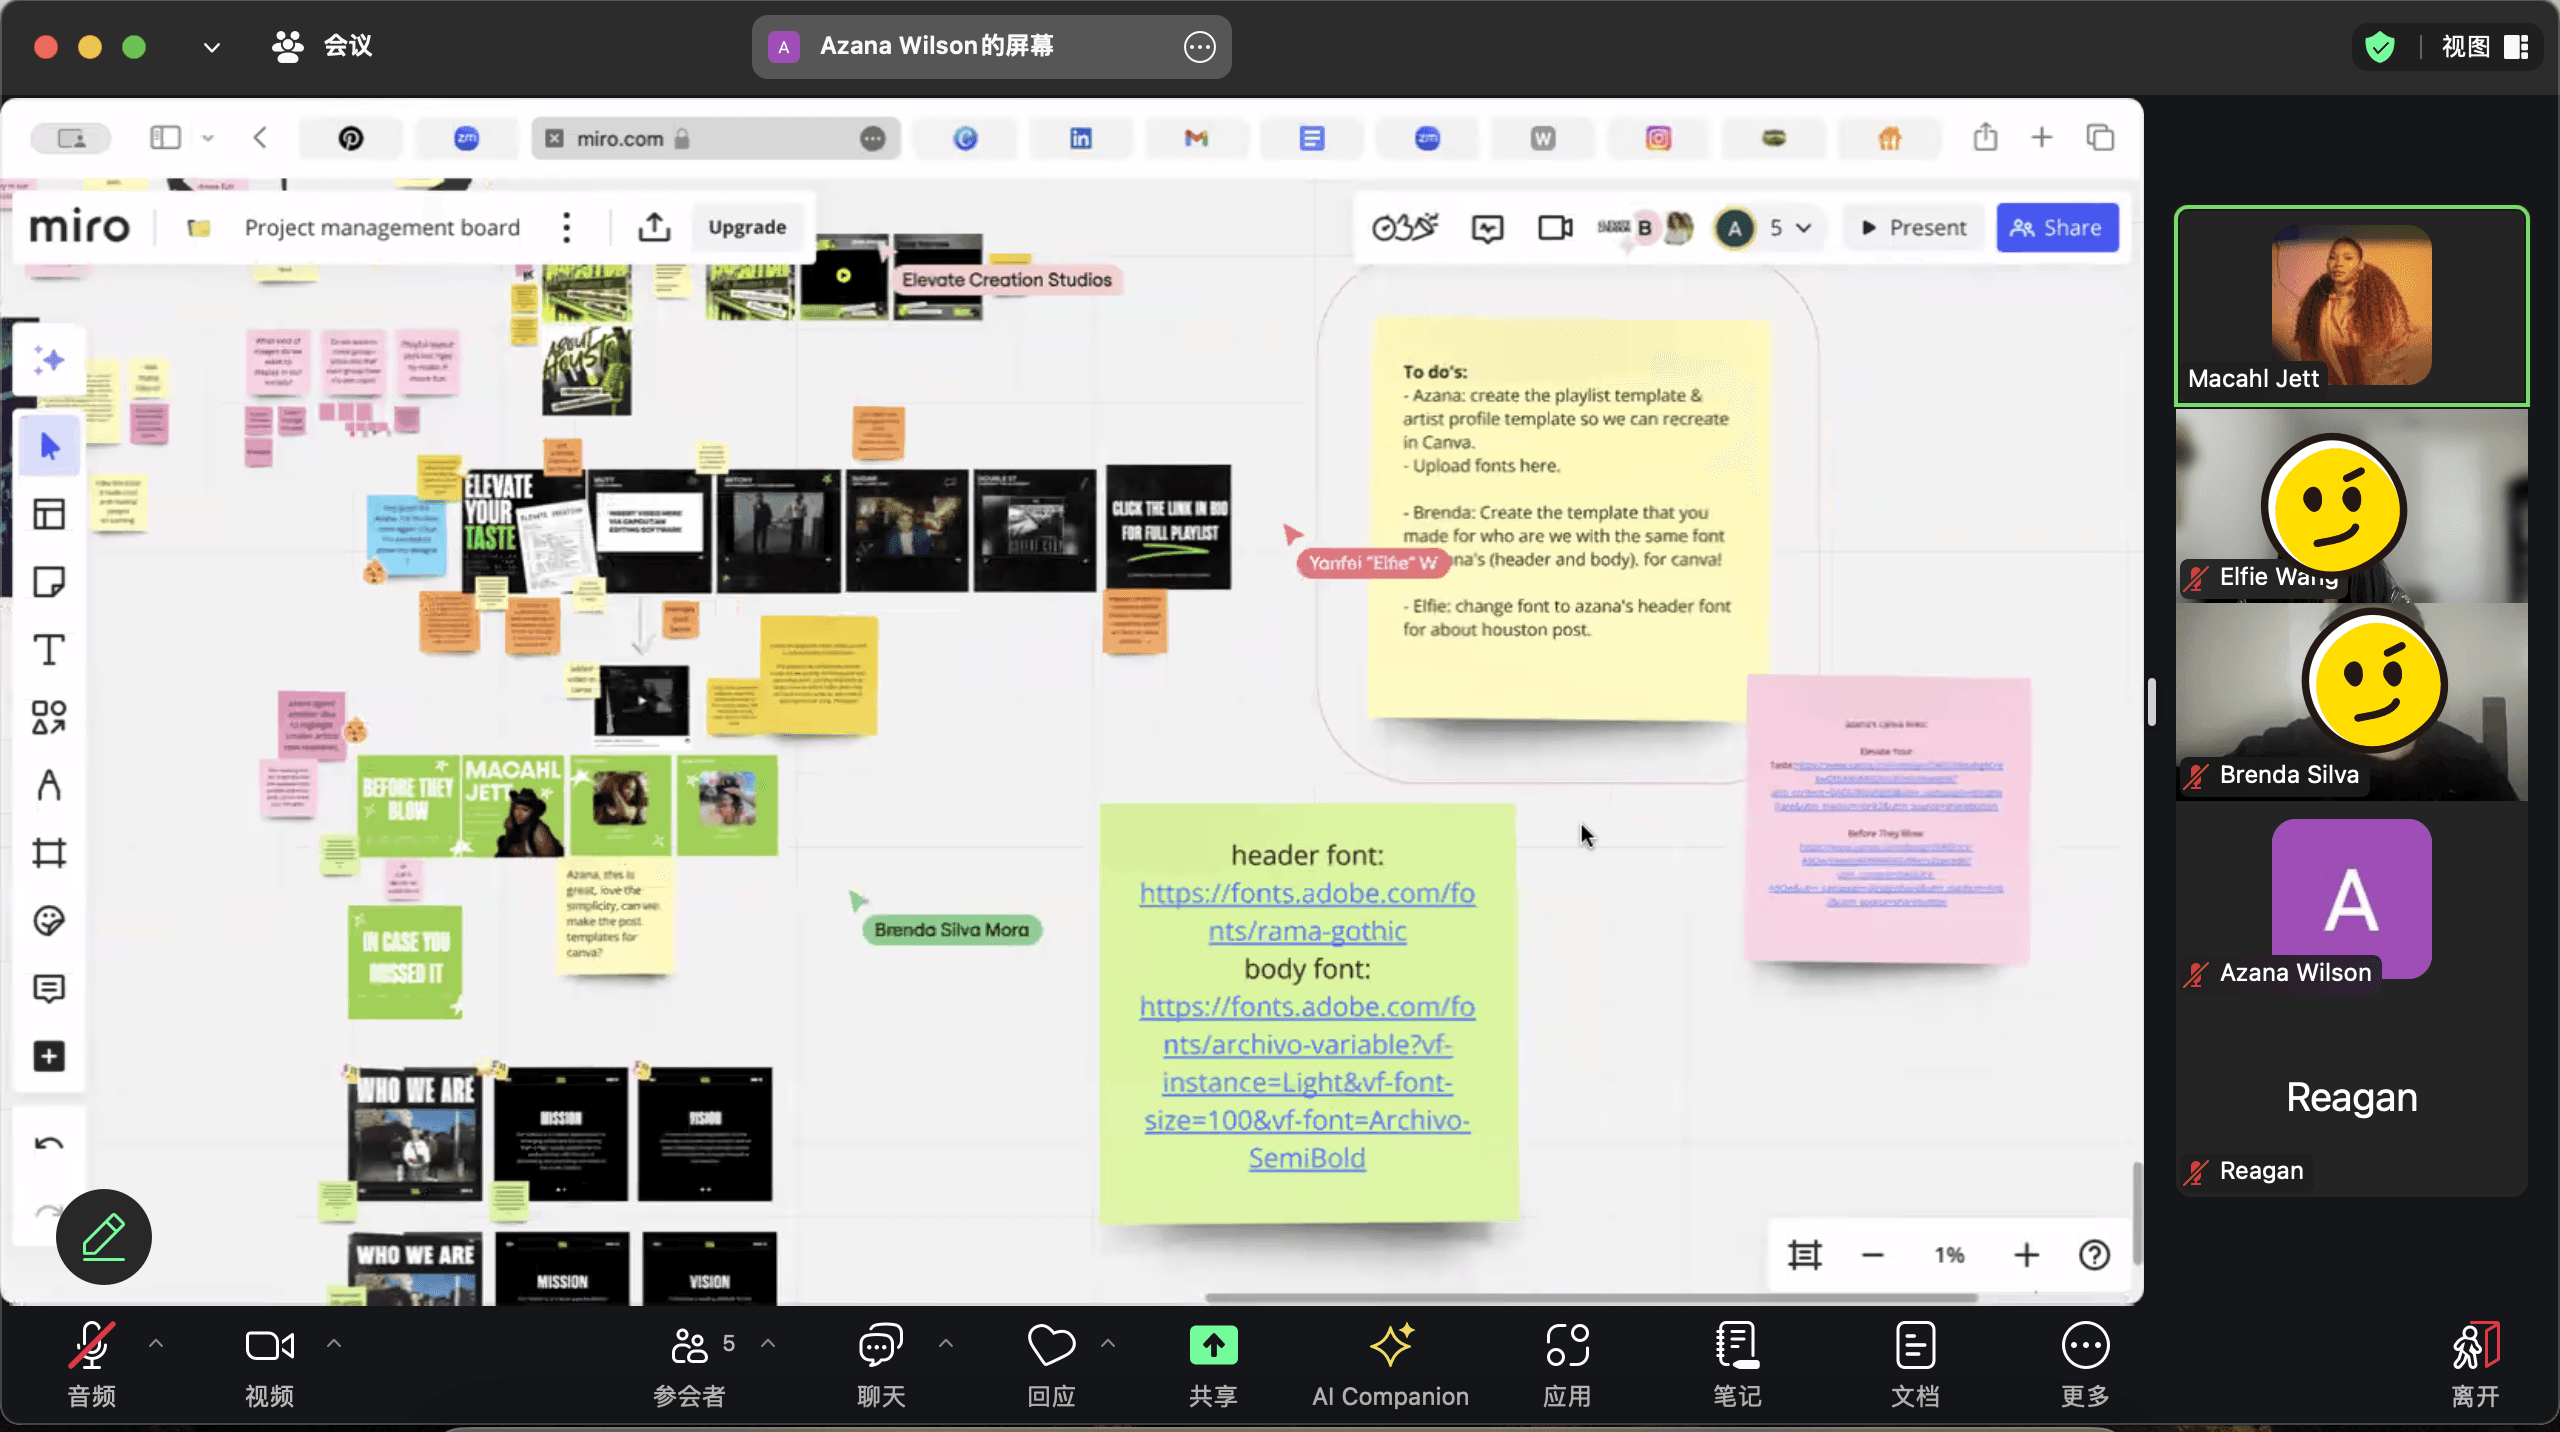Select the Frame tool in left toolbar
2560x1432 pixels.
tap(48, 853)
